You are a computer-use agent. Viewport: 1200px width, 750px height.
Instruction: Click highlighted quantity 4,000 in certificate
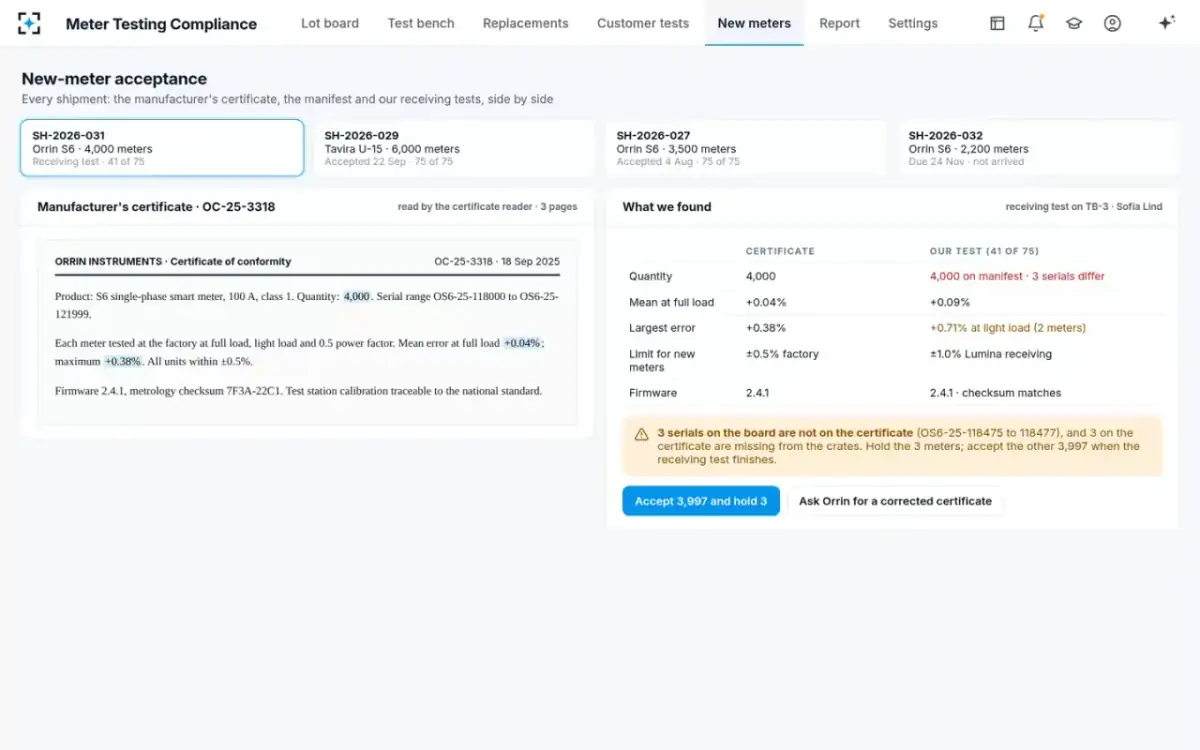(357, 296)
